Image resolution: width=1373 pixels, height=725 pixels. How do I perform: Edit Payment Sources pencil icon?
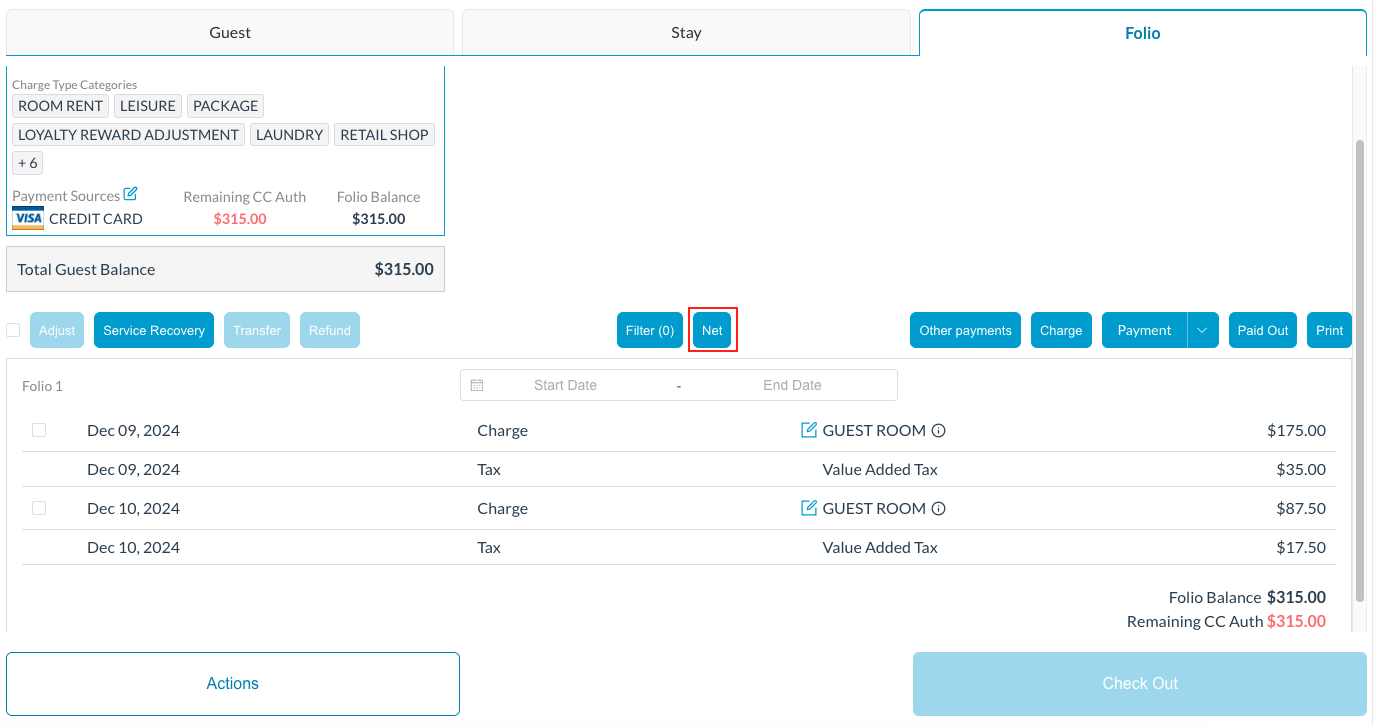[x=130, y=194]
